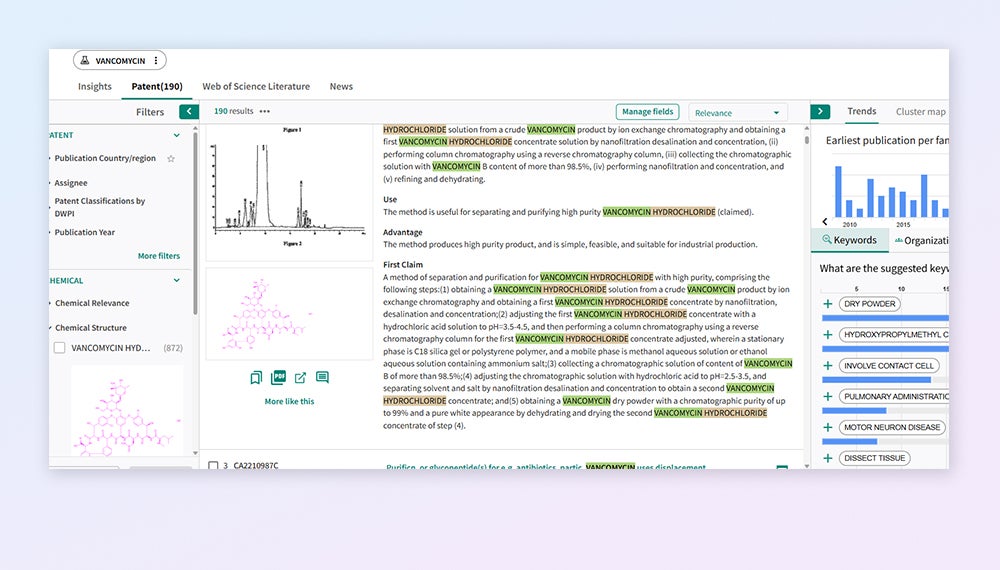Screen dimensions: 1000x570
Task: Collapse the Filters panel with the green arrow
Action: tap(188, 112)
